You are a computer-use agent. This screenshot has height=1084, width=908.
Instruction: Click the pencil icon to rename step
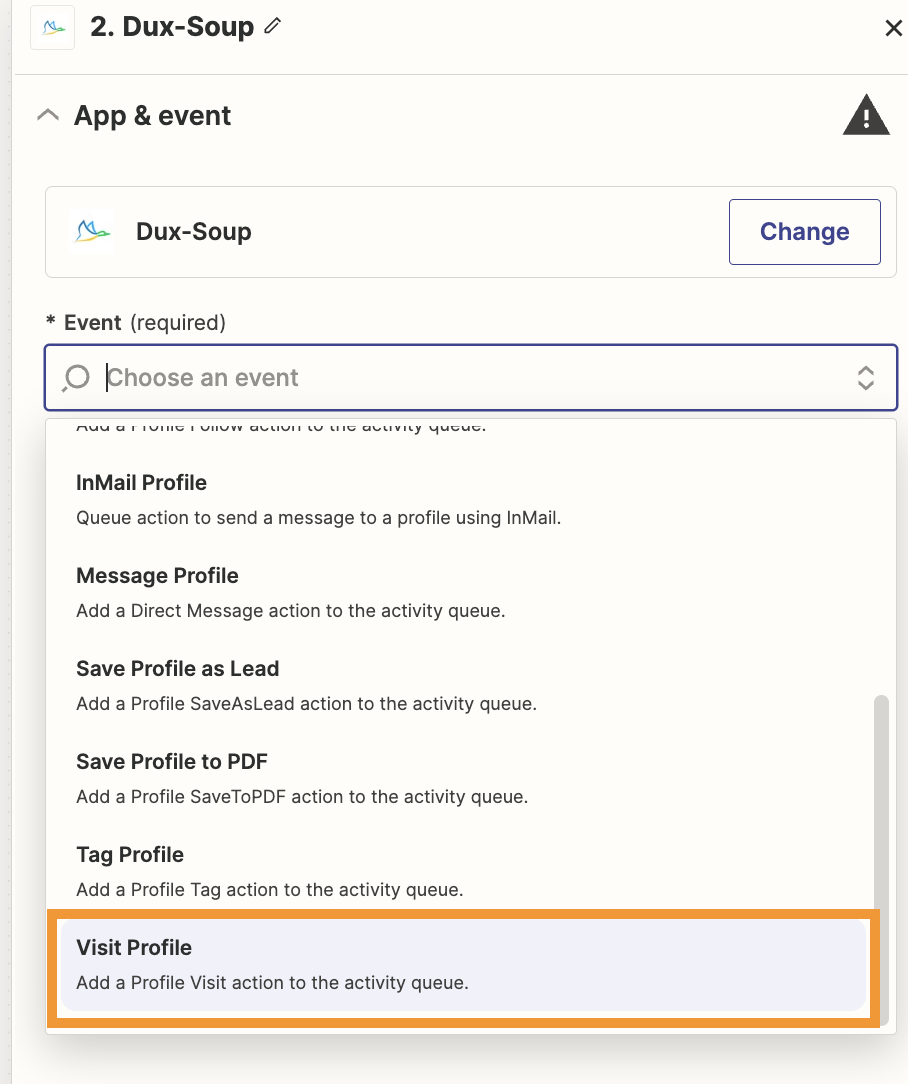pos(272,27)
